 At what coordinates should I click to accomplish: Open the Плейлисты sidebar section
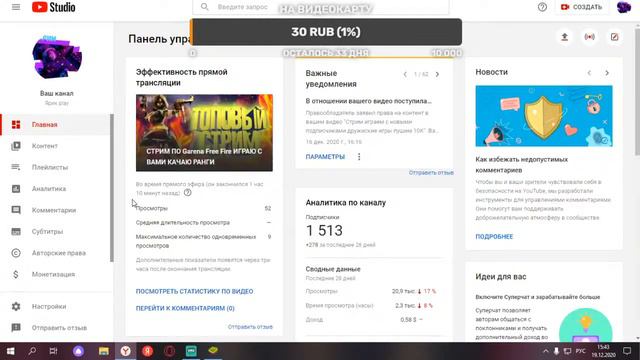point(55,167)
